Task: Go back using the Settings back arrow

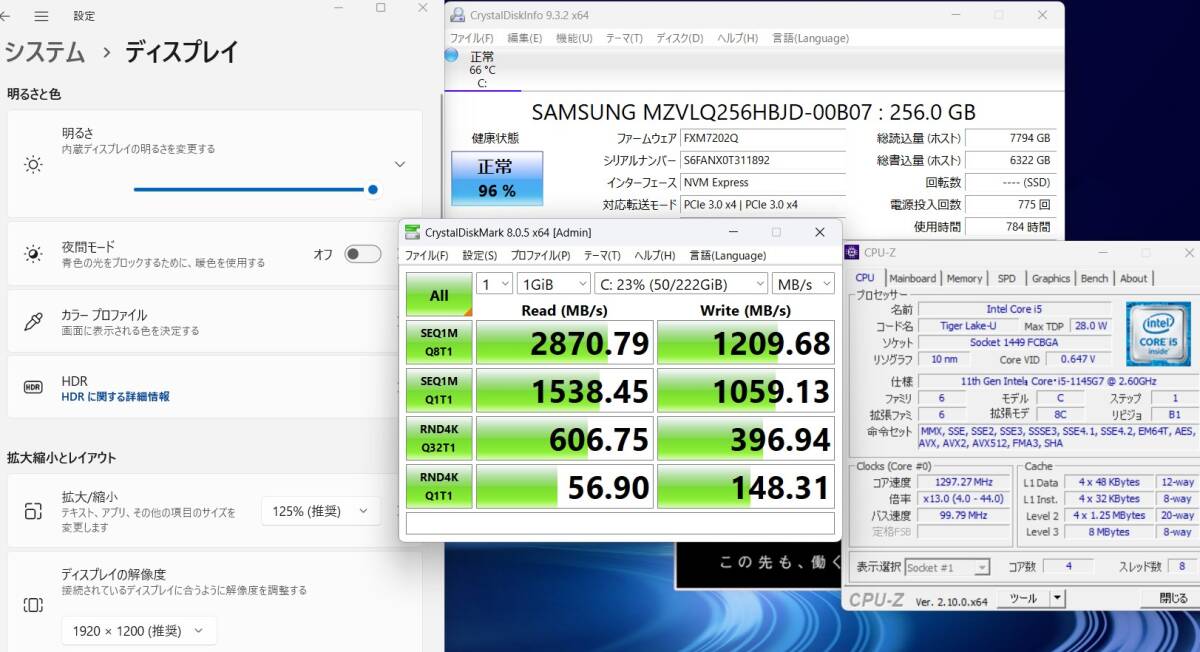Action: (x=7, y=16)
